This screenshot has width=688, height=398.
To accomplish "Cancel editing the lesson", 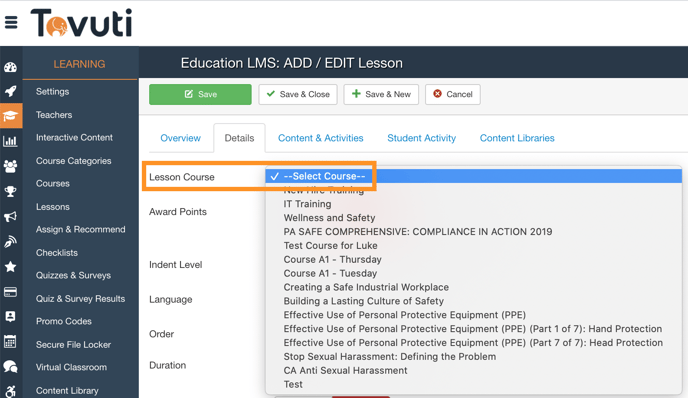I will coord(453,94).
